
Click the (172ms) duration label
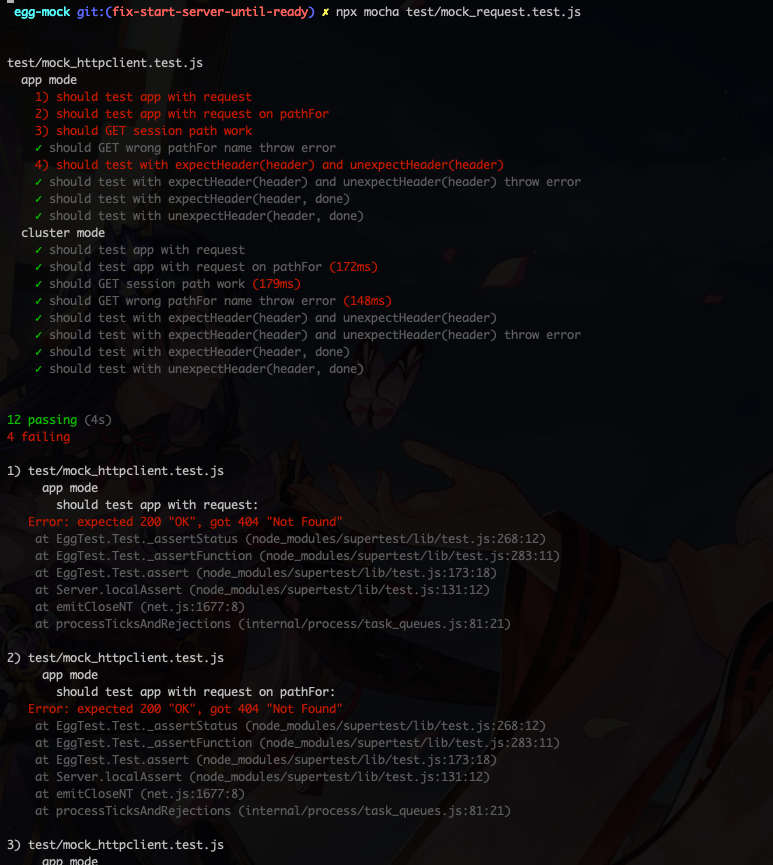coord(353,267)
